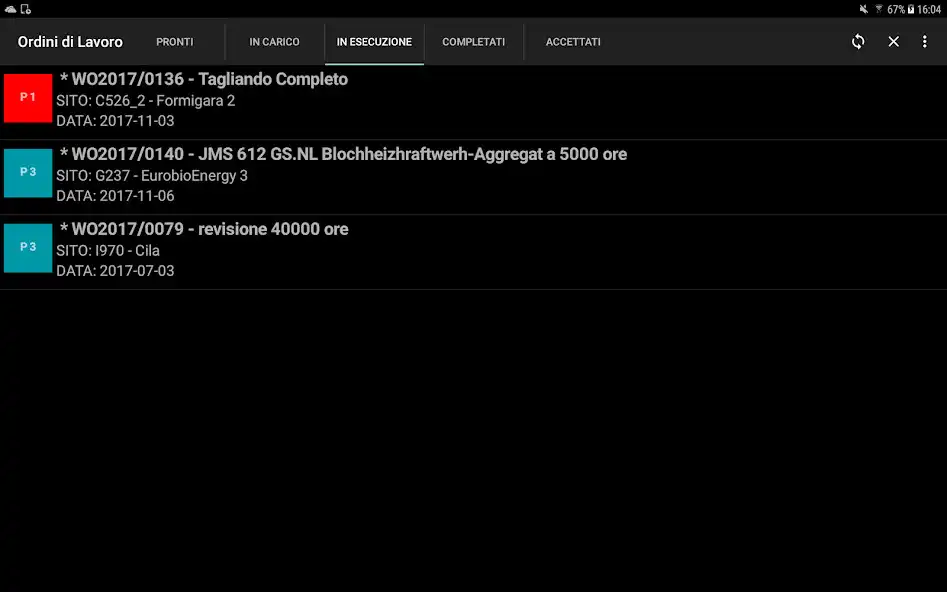Image resolution: width=947 pixels, height=592 pixels.
Task: Open the IN CARICO tab
Action: pyautogui.click(x=274, y=42)
